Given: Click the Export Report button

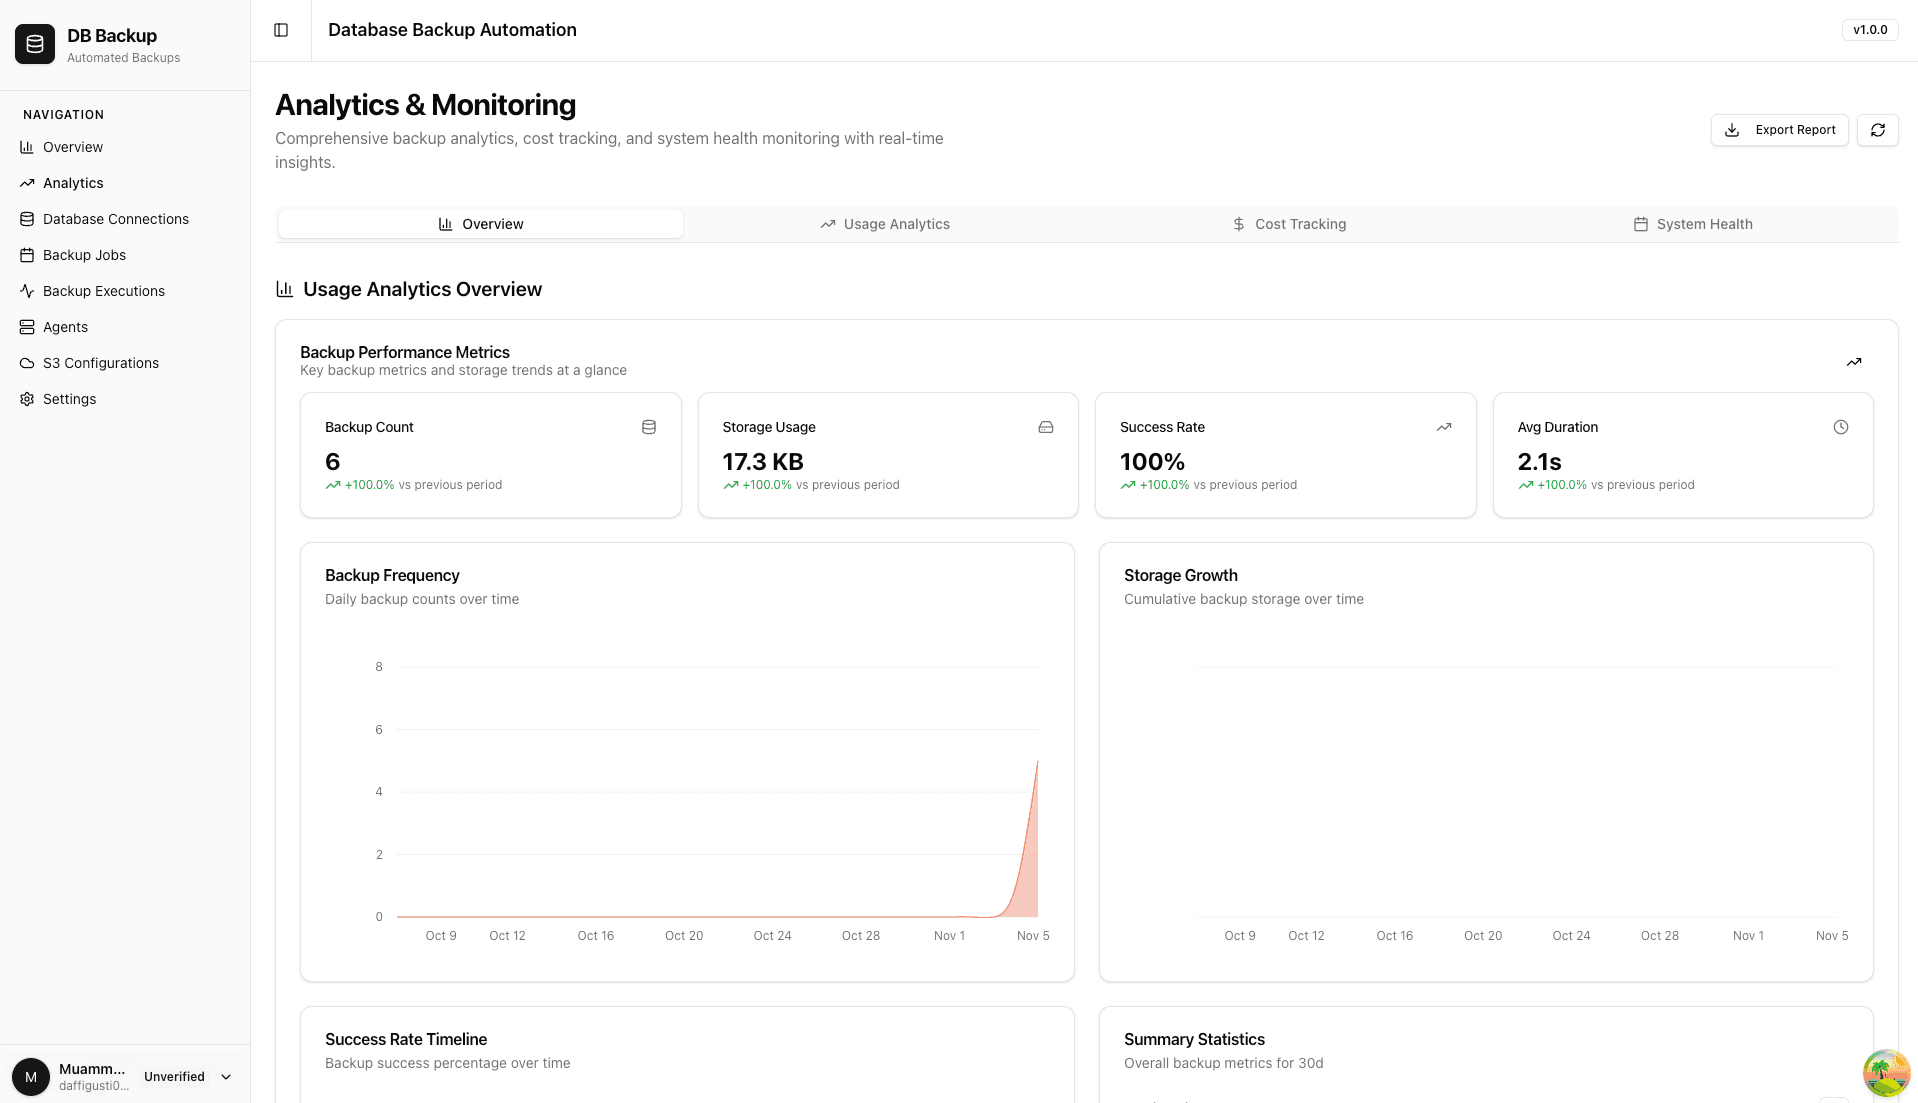Looking at the screenshot, I should click(1779, 130).
